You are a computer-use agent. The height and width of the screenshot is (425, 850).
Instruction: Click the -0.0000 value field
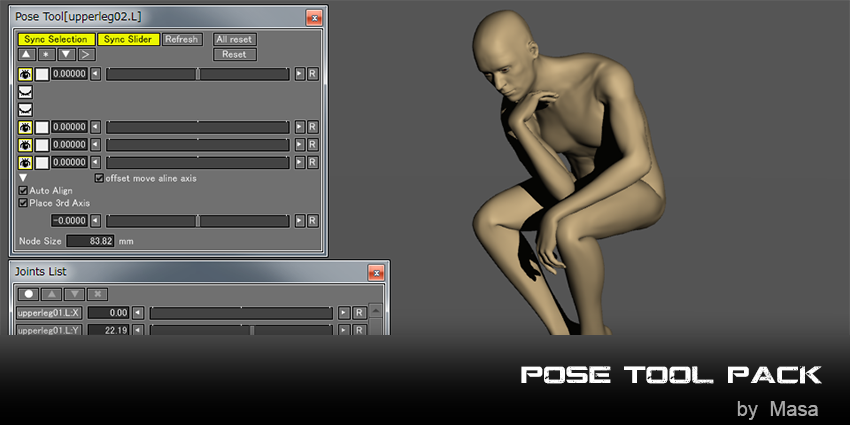[x=69, y=221]
